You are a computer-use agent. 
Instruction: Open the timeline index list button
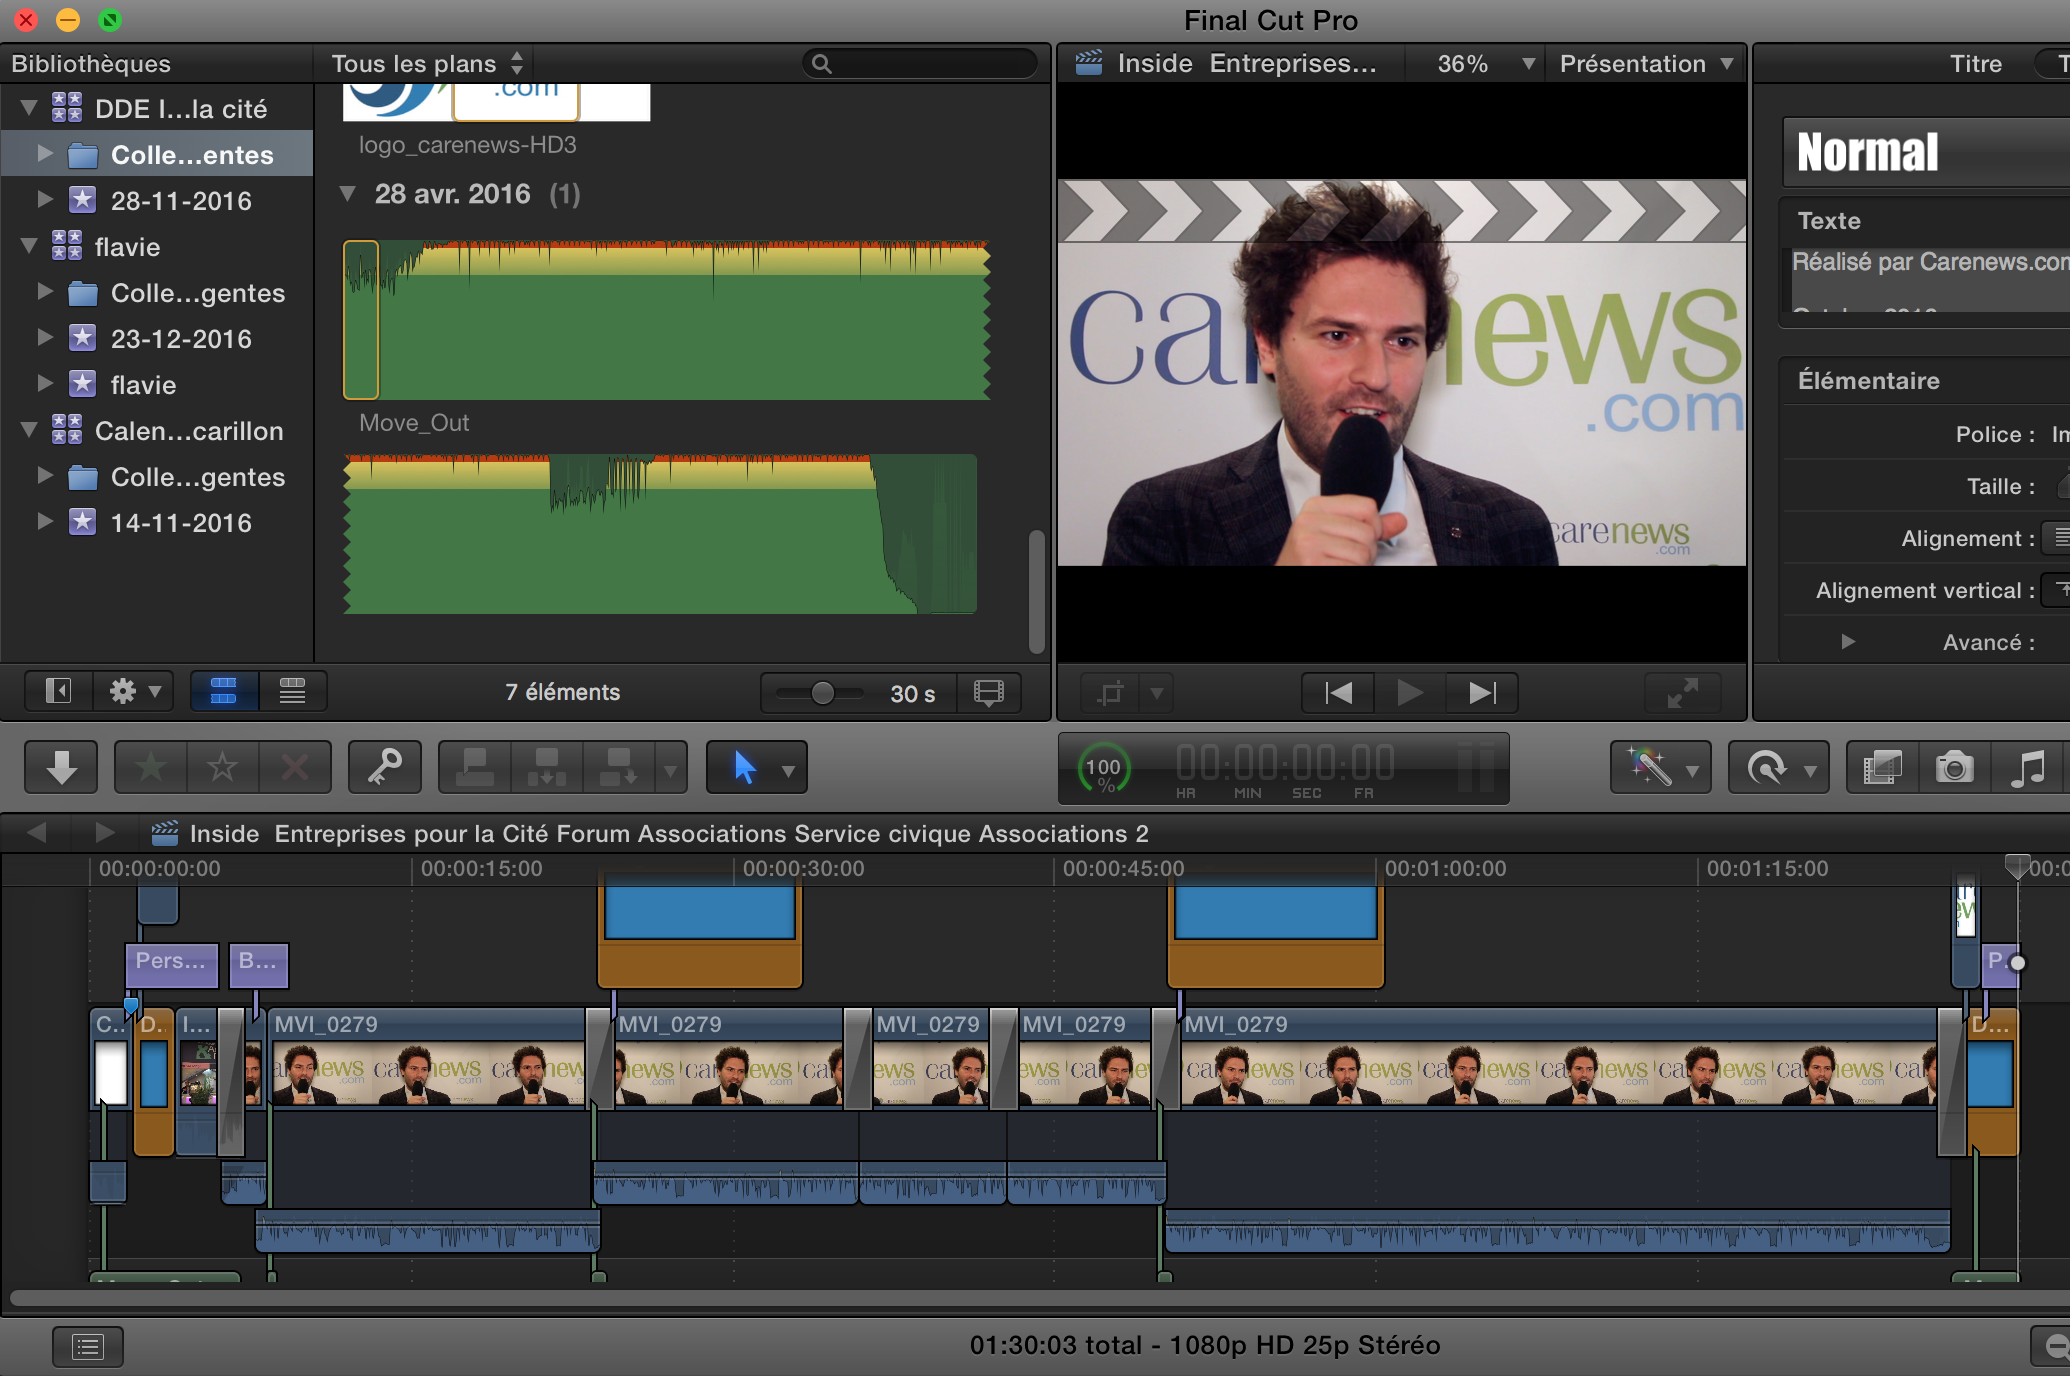tap(88, 1346)
